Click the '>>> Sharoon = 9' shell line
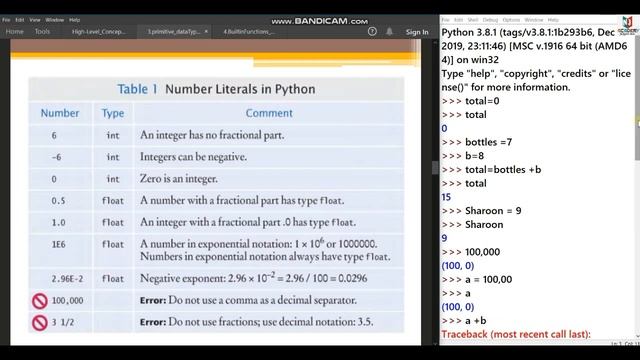This screenshot has width=640, height=360. 481,211
